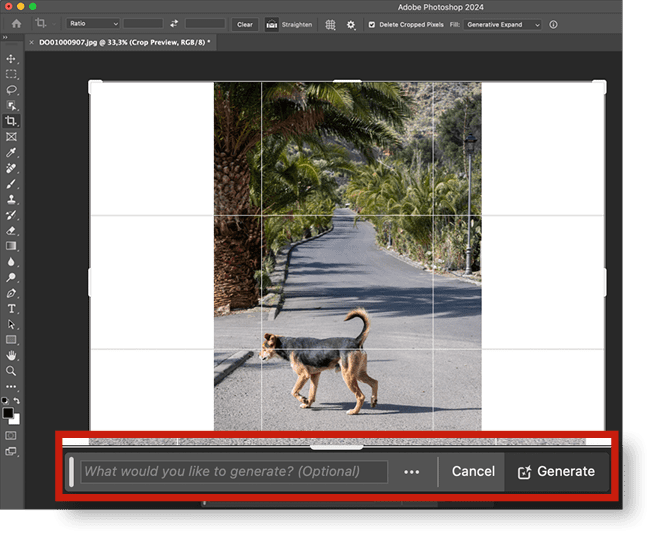Toggle Quick Mask mode

tap(11, 436)
